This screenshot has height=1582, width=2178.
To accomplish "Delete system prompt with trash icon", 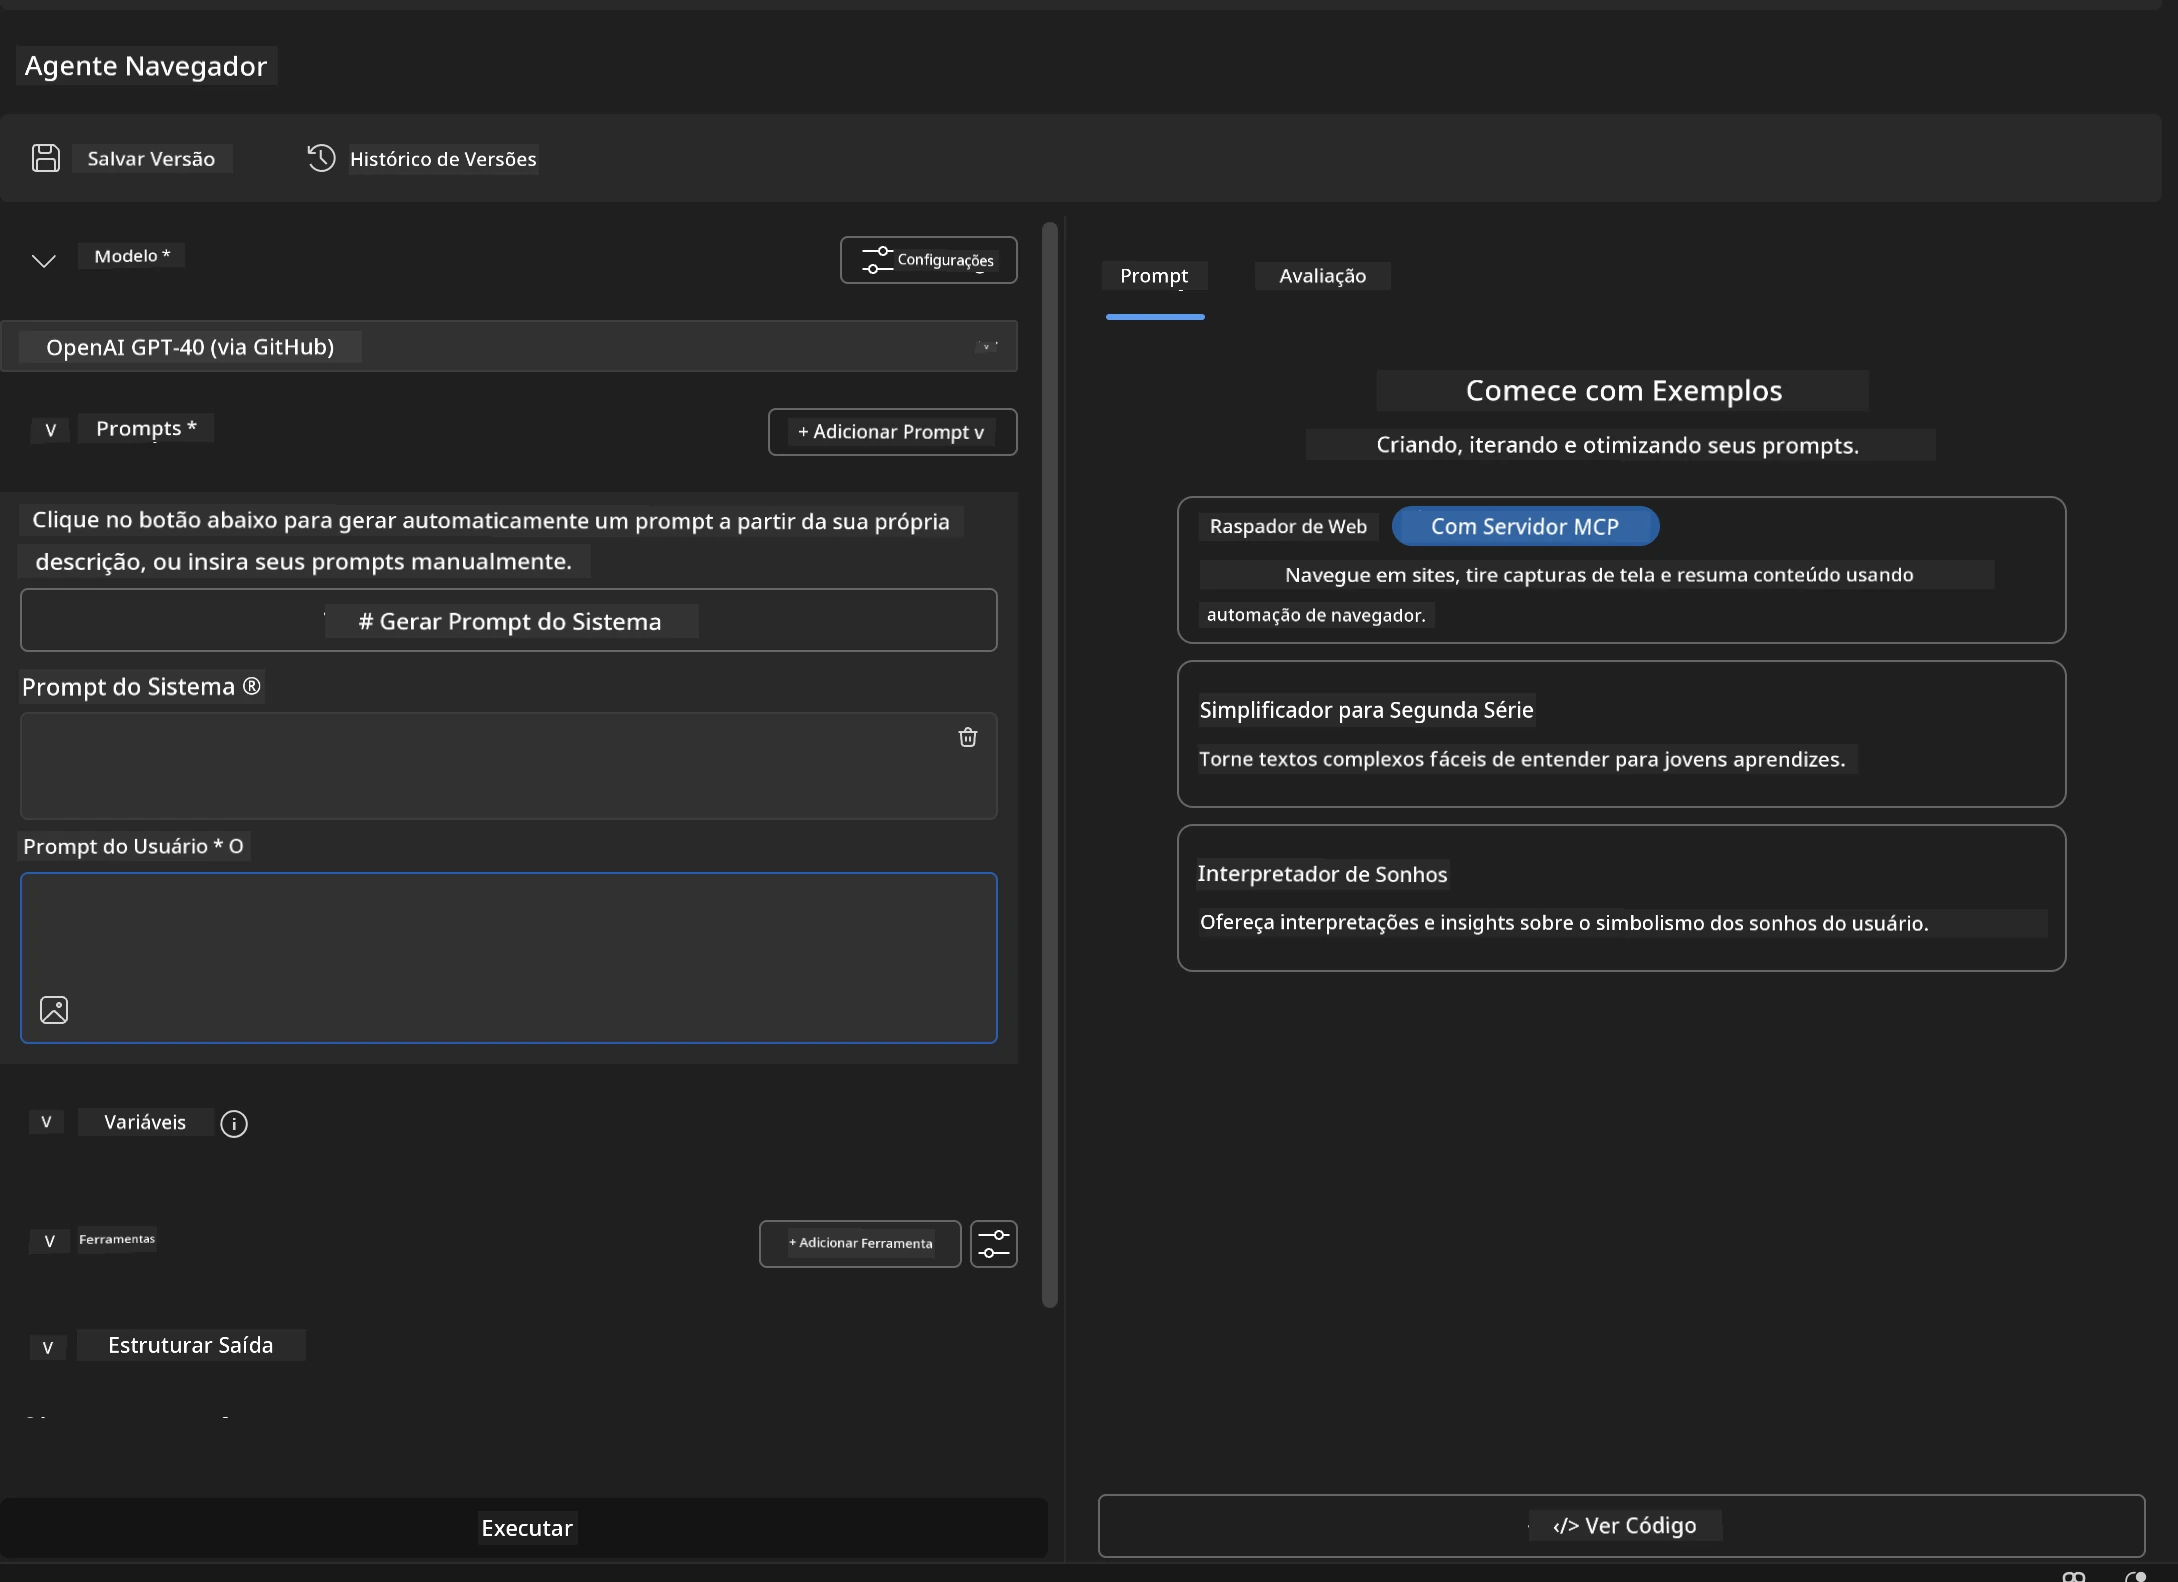I will coord(968,737).
